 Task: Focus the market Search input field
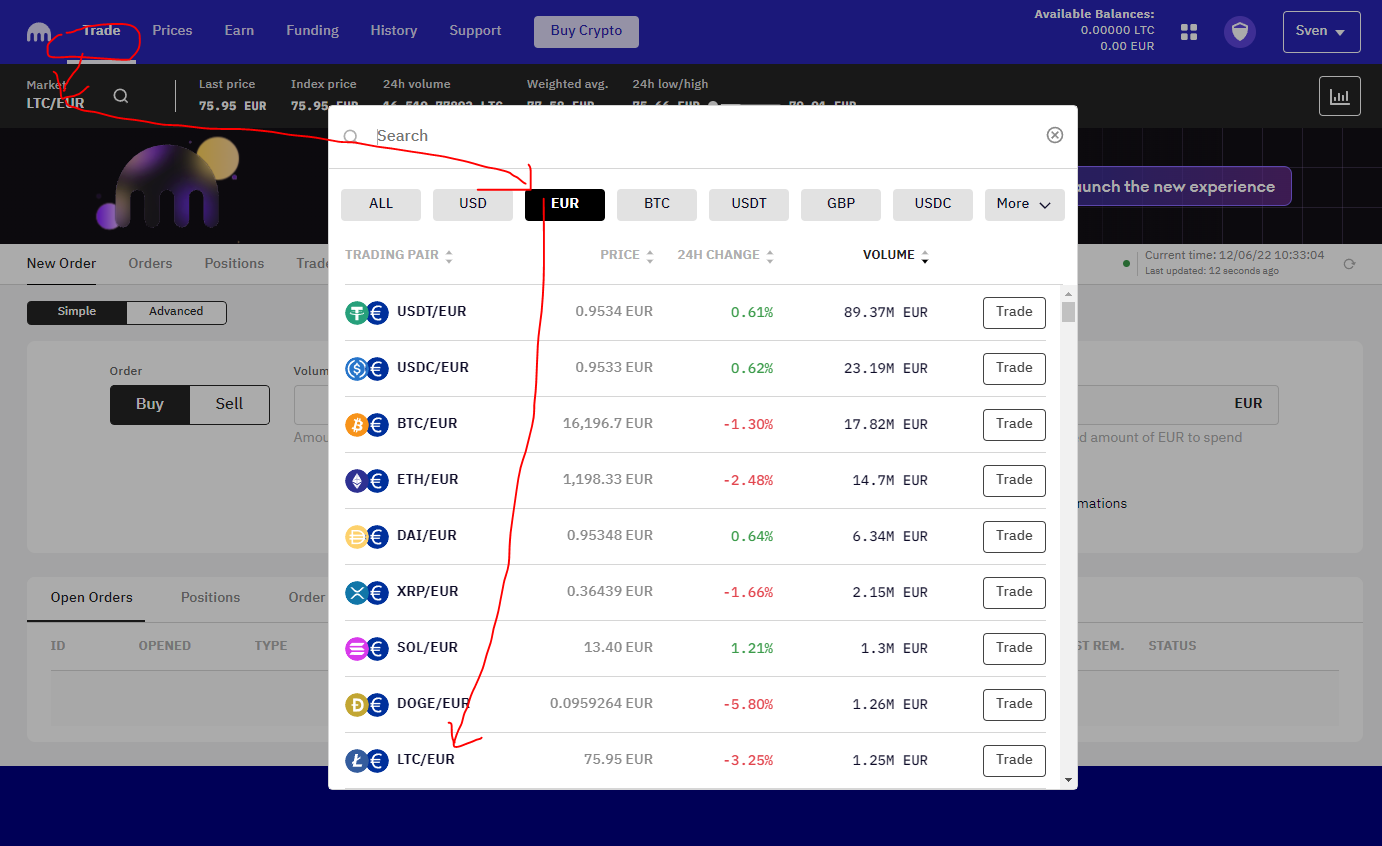click(x=705, y=136)
